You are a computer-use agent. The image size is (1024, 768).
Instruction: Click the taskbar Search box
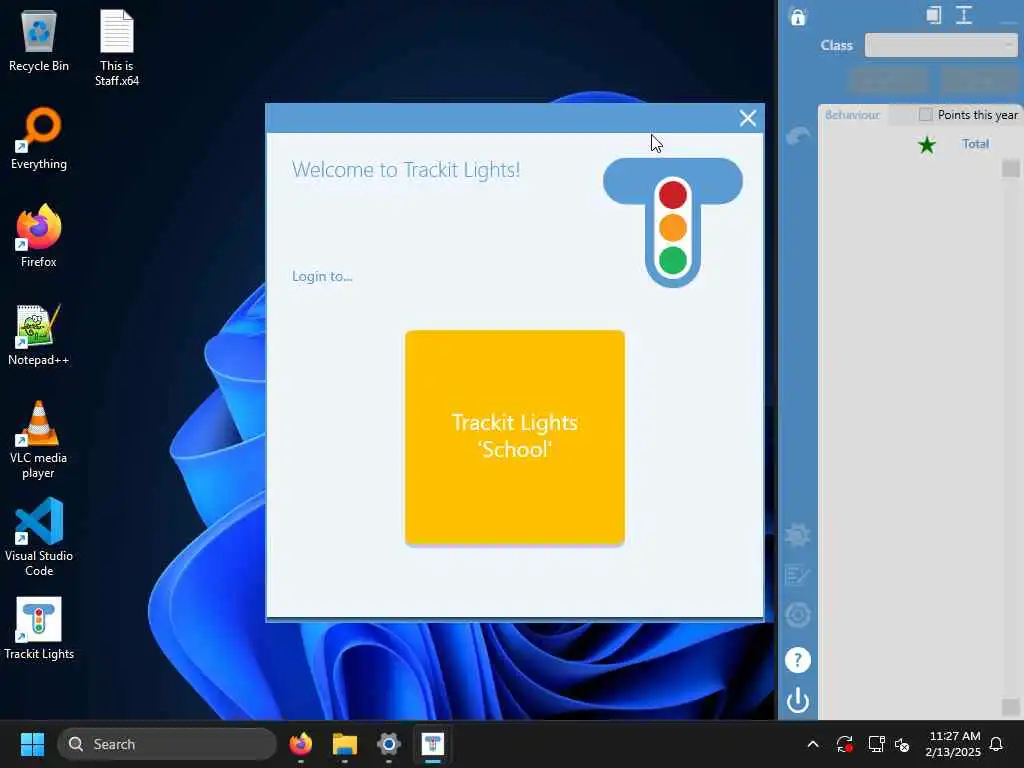(167, 744)
